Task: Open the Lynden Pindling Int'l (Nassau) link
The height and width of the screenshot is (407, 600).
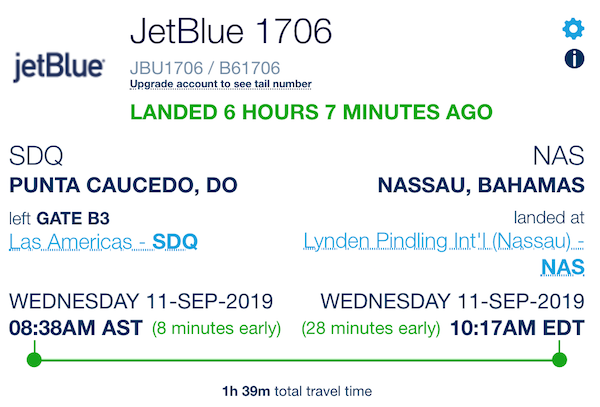Action: tap(443, 241)
